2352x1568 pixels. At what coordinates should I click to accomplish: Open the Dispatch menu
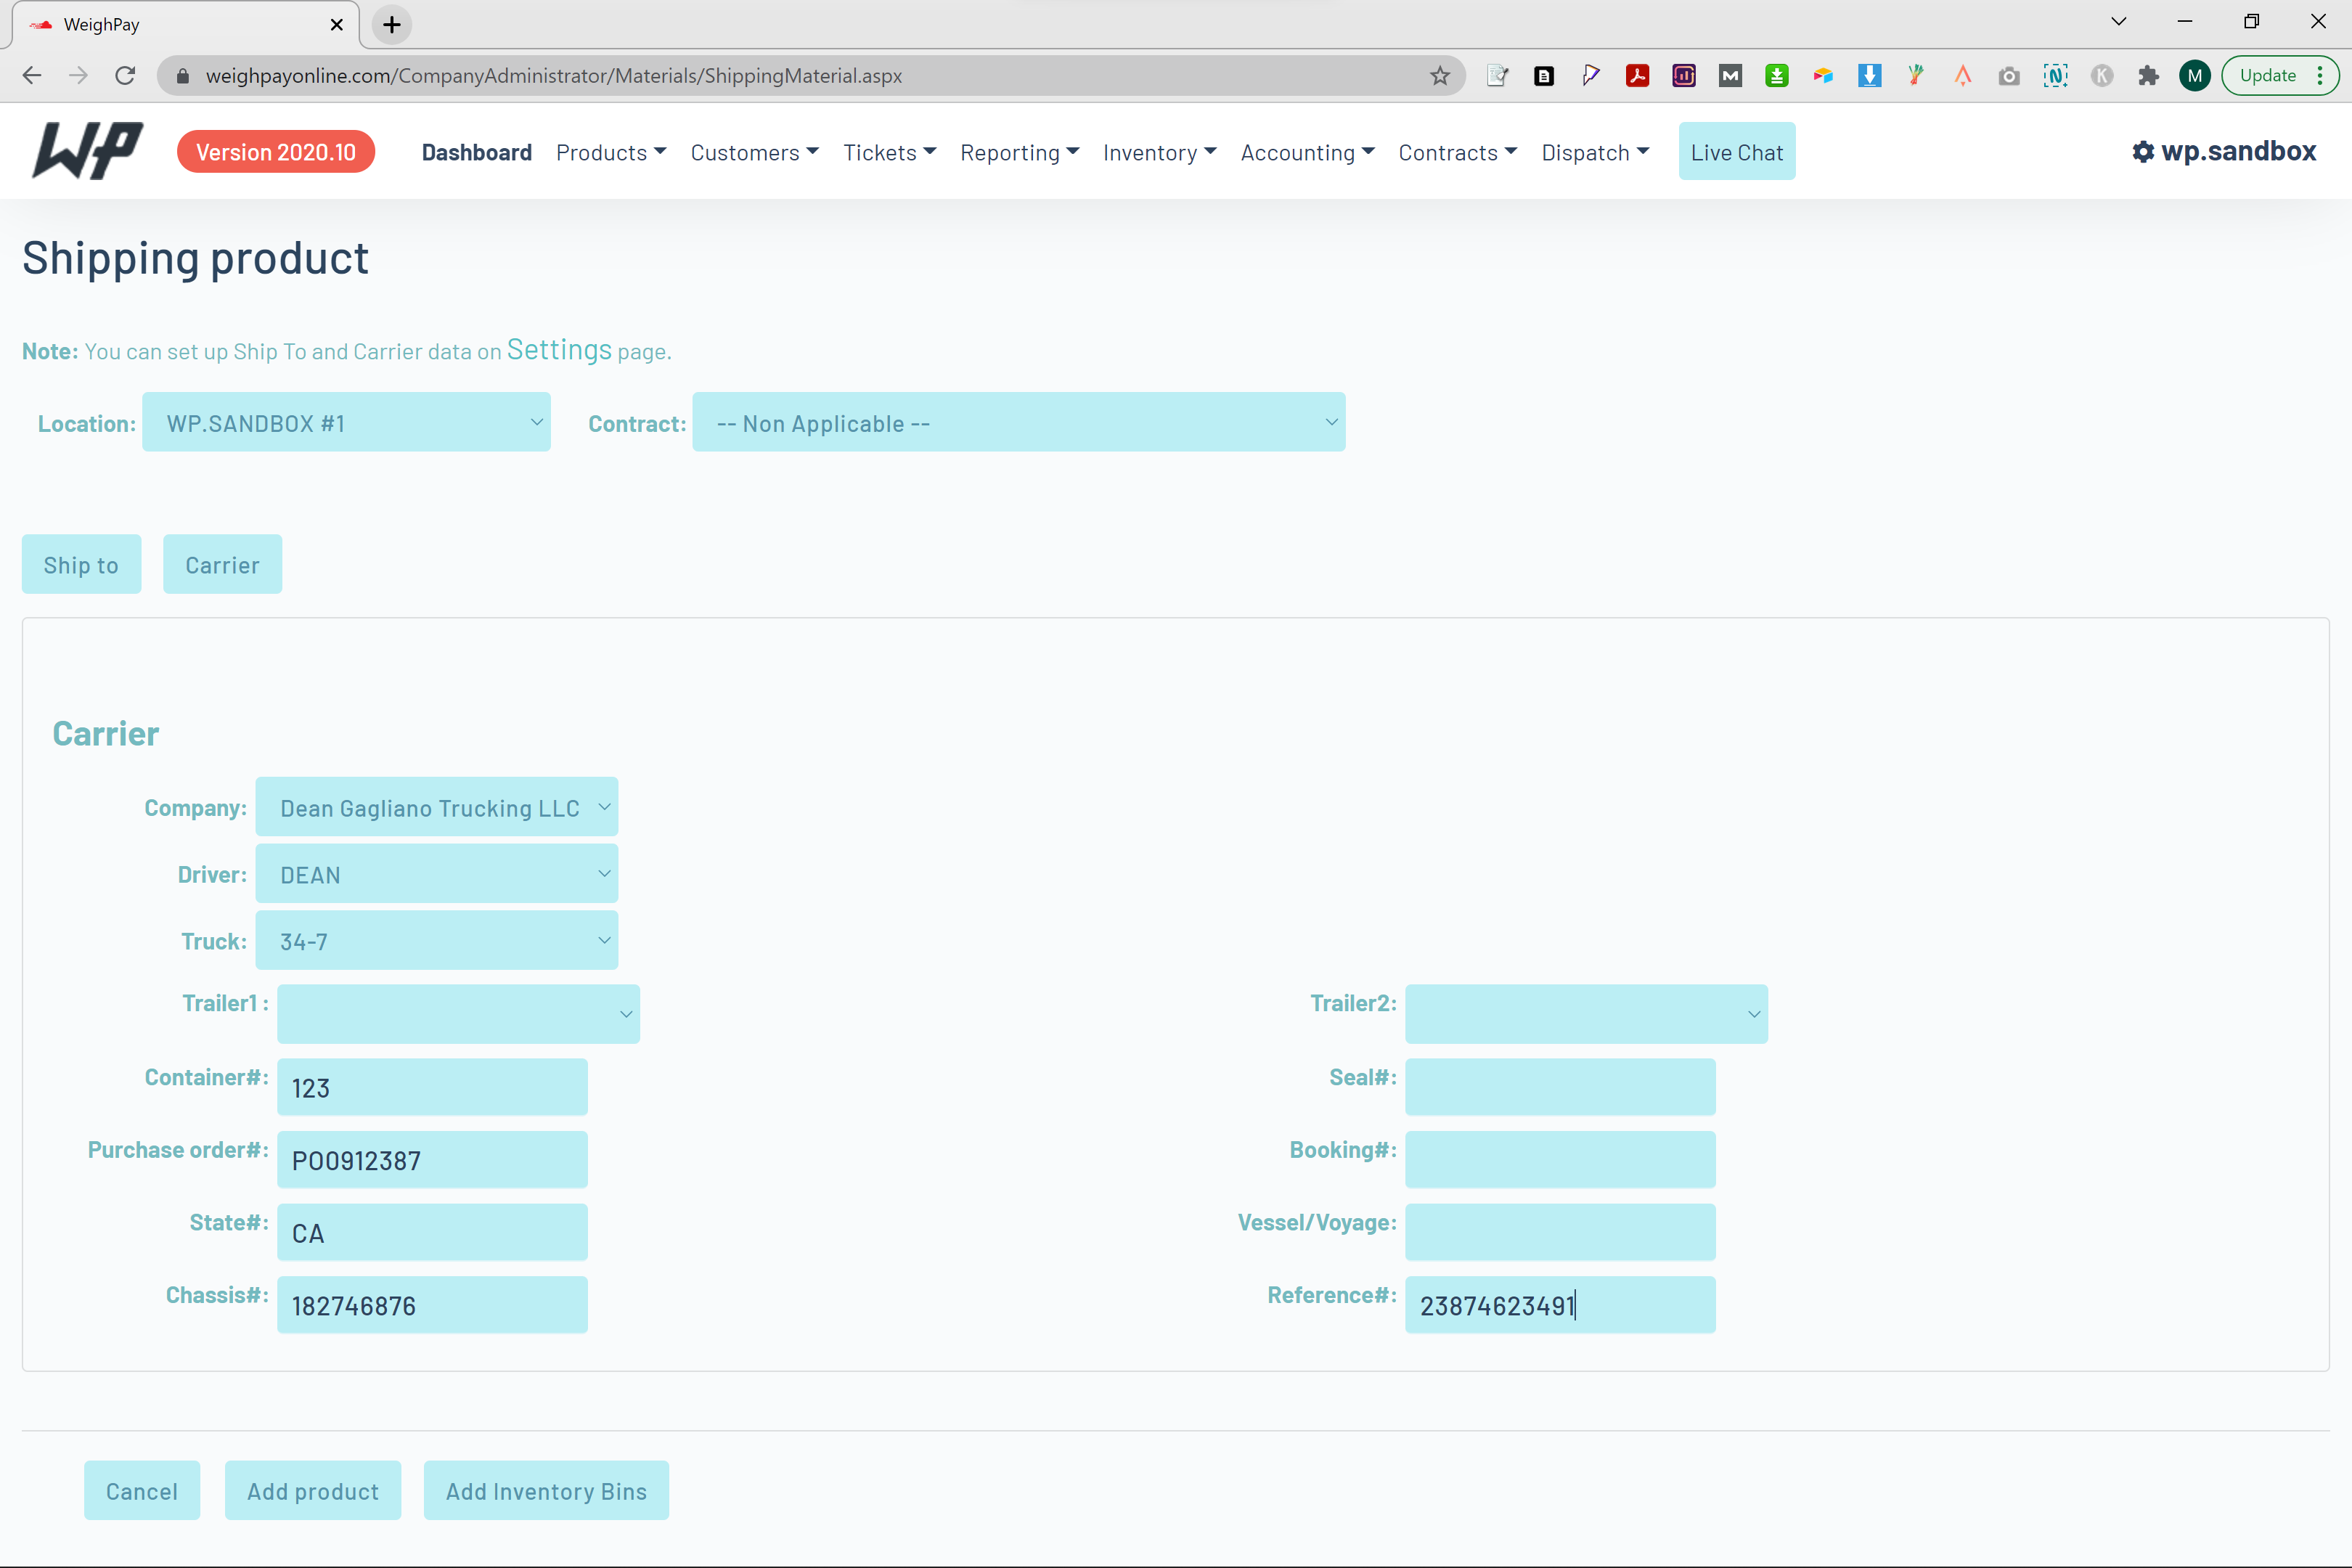pyautogui.click(x=1594, y=152)
